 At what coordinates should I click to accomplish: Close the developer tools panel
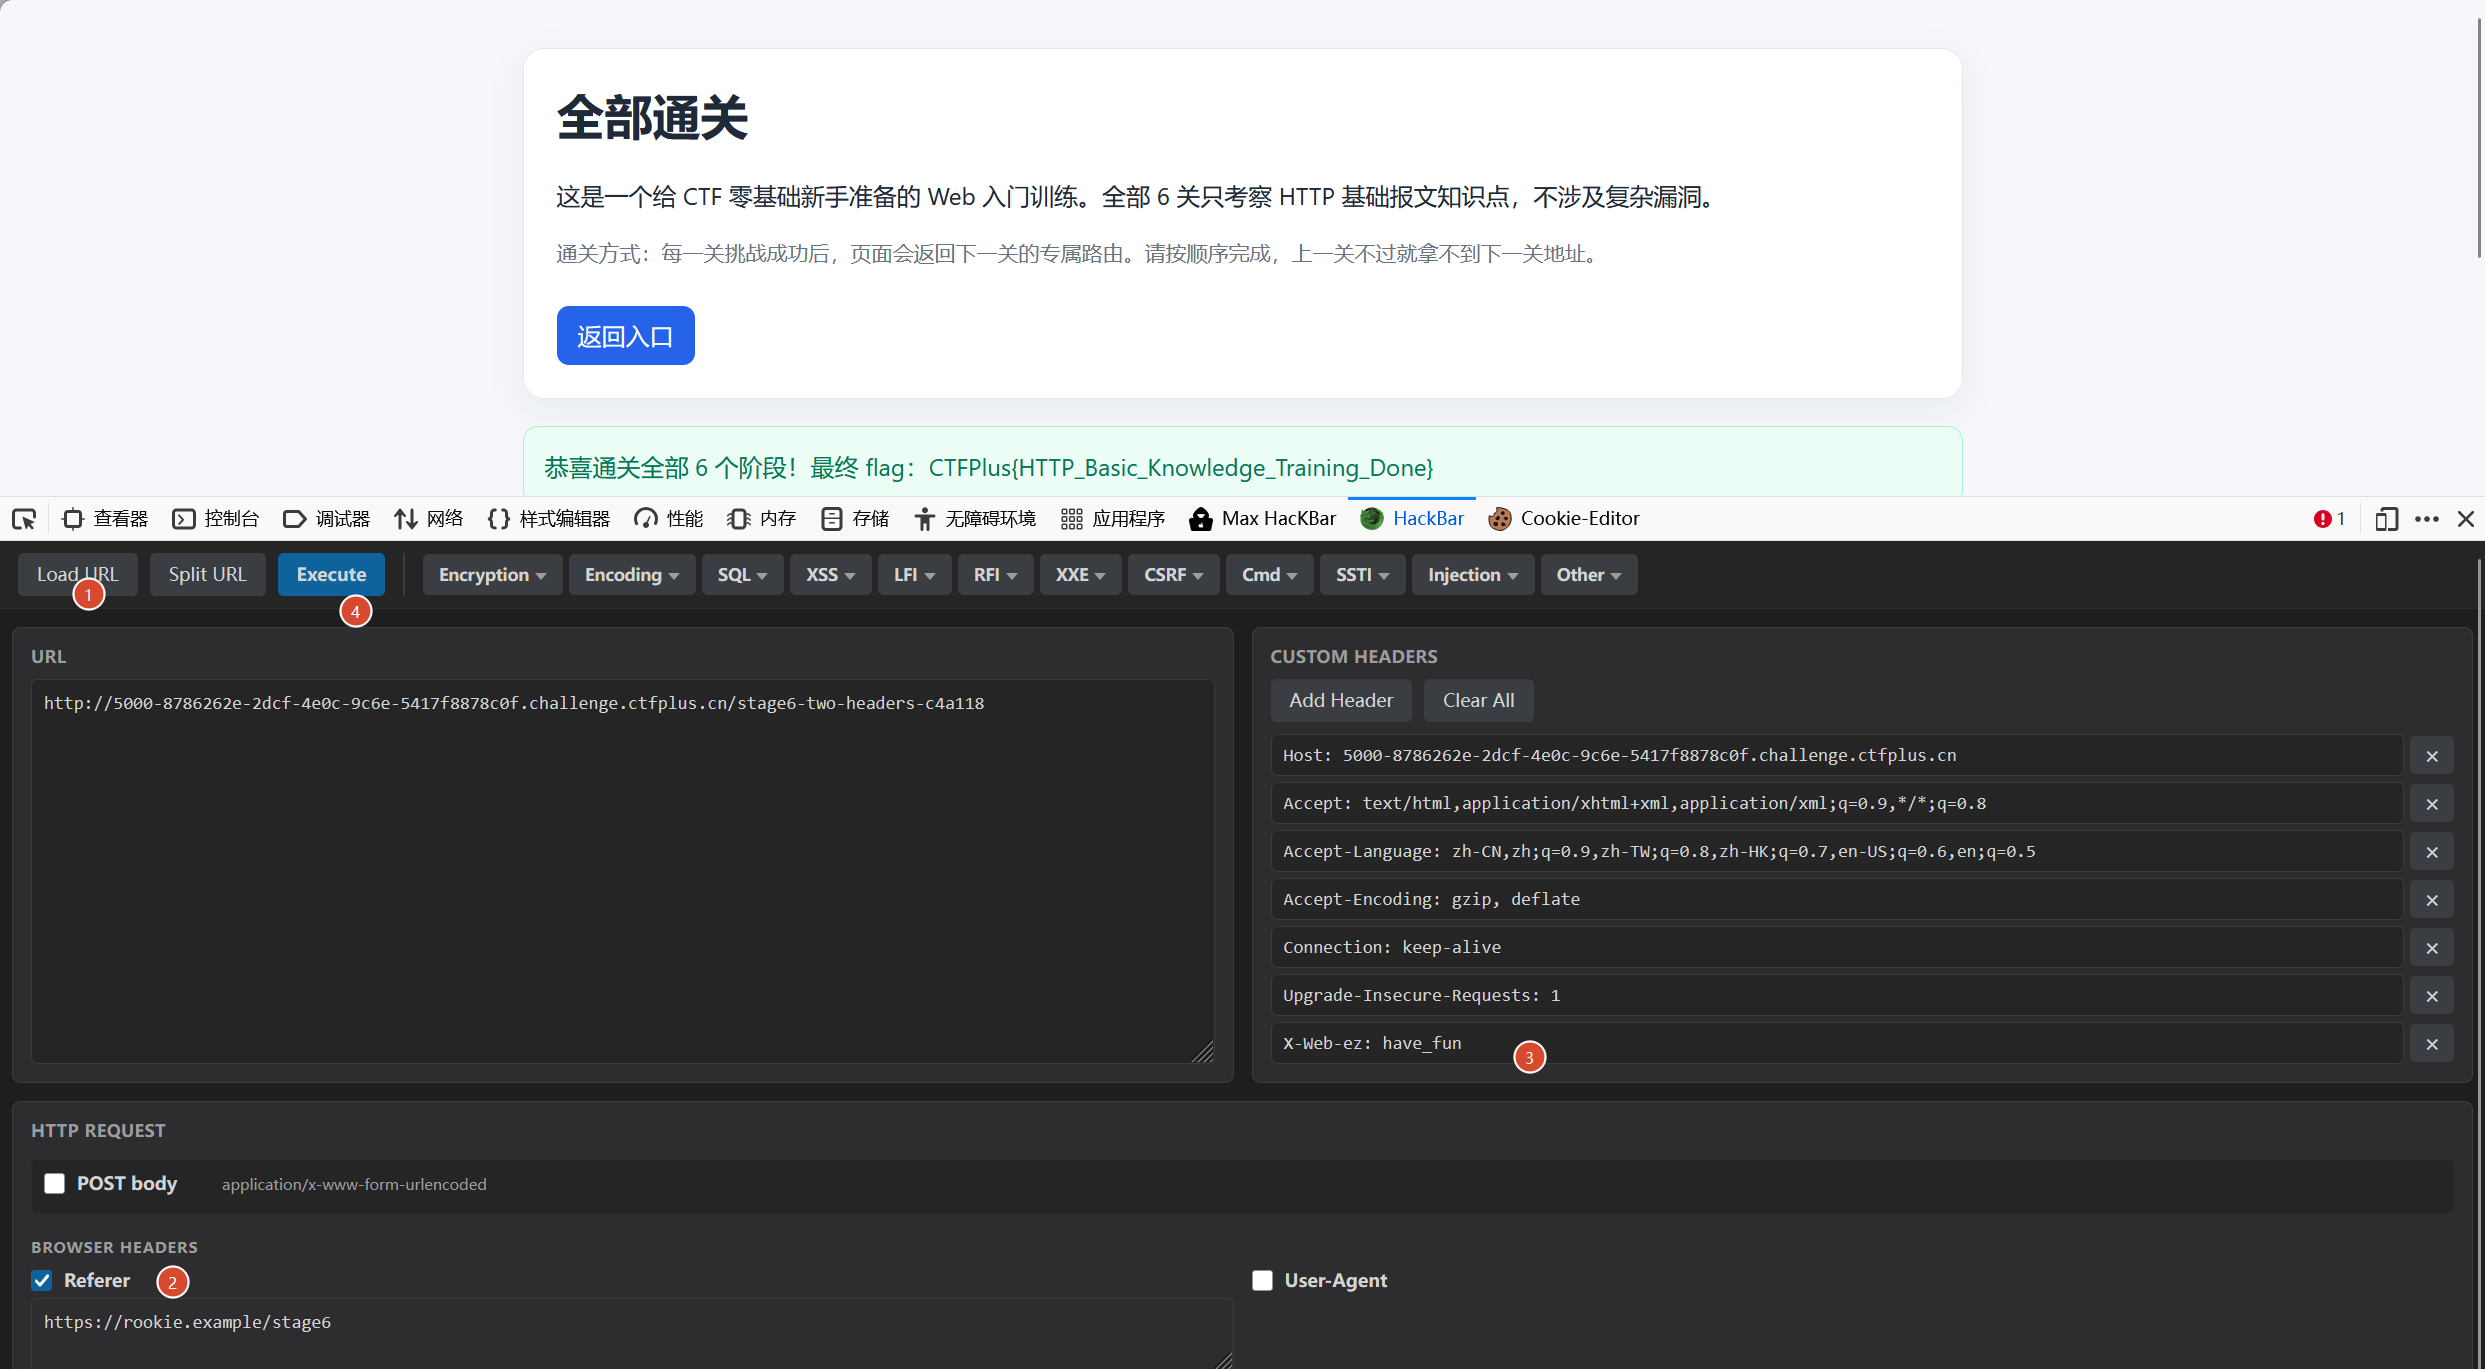(2466, 519)
